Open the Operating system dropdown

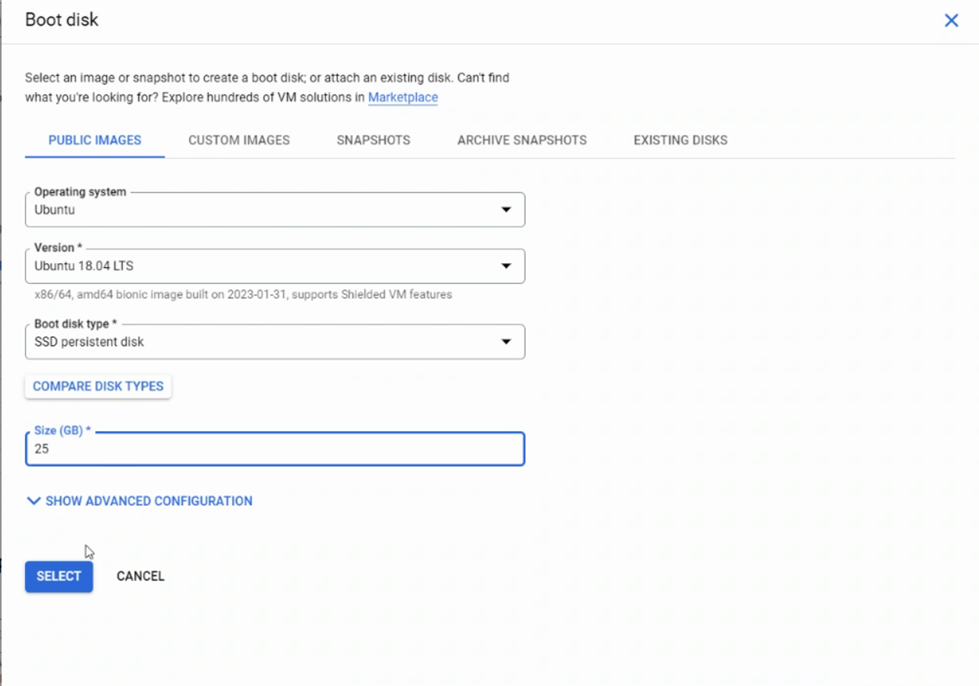tap(275, 209)
